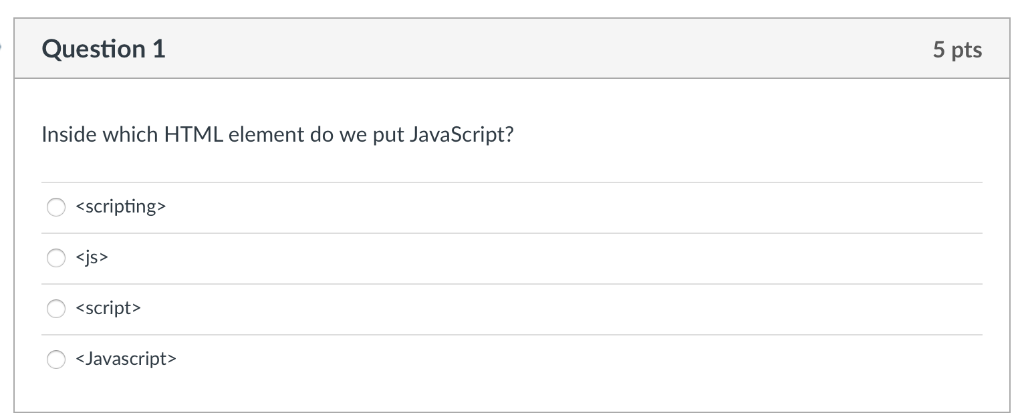Click the word "element" in the question prompt
Viewport: 1024px width, 417px height.
(266, 134)
